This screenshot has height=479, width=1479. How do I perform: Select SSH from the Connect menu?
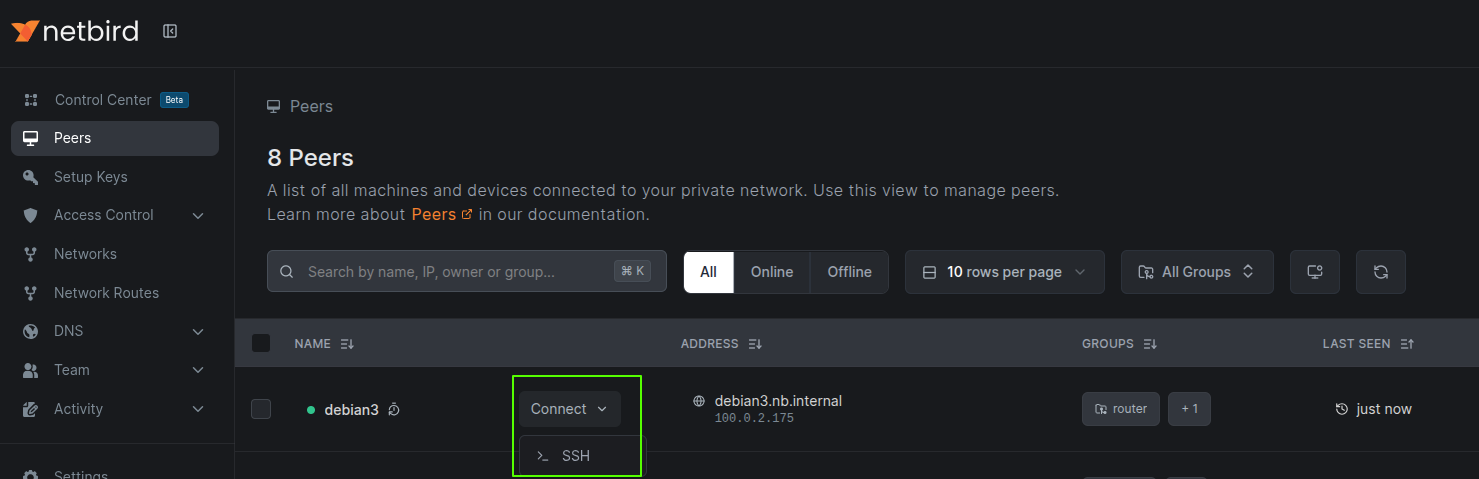575,456
